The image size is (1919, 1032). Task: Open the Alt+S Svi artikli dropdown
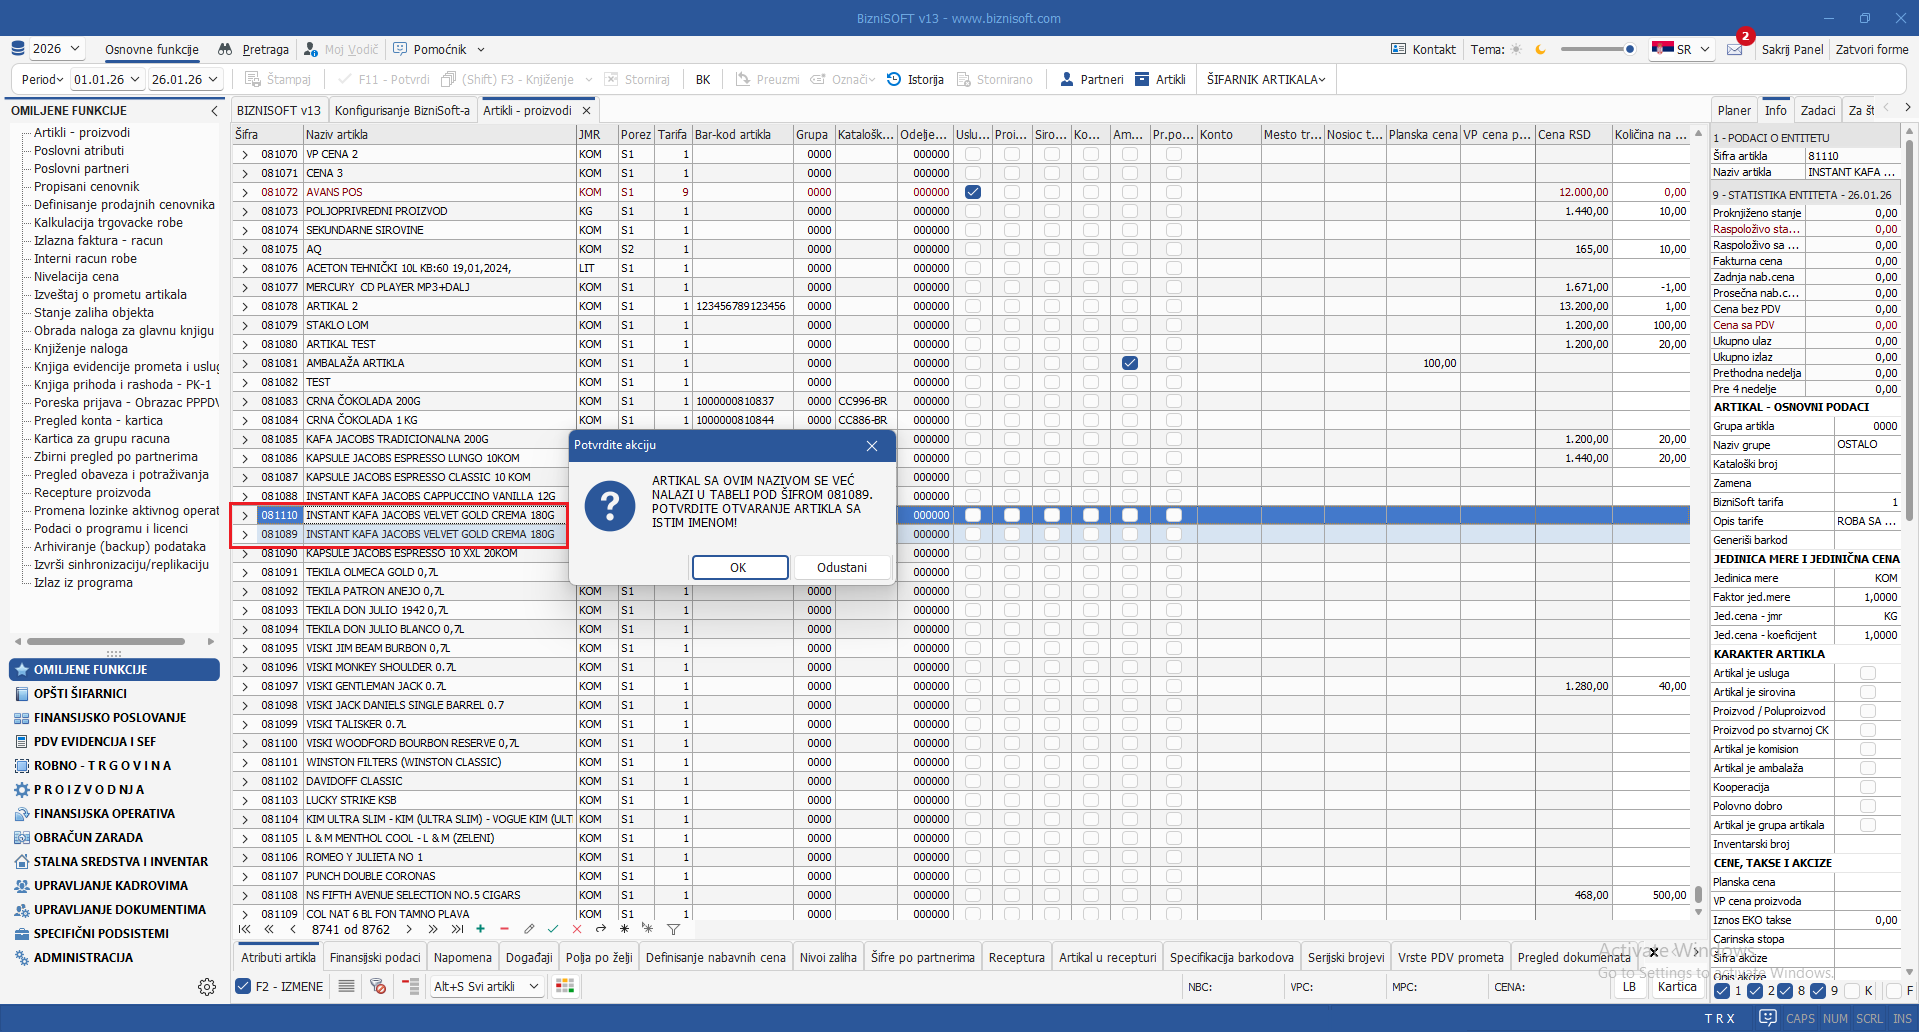click(486, 986)
